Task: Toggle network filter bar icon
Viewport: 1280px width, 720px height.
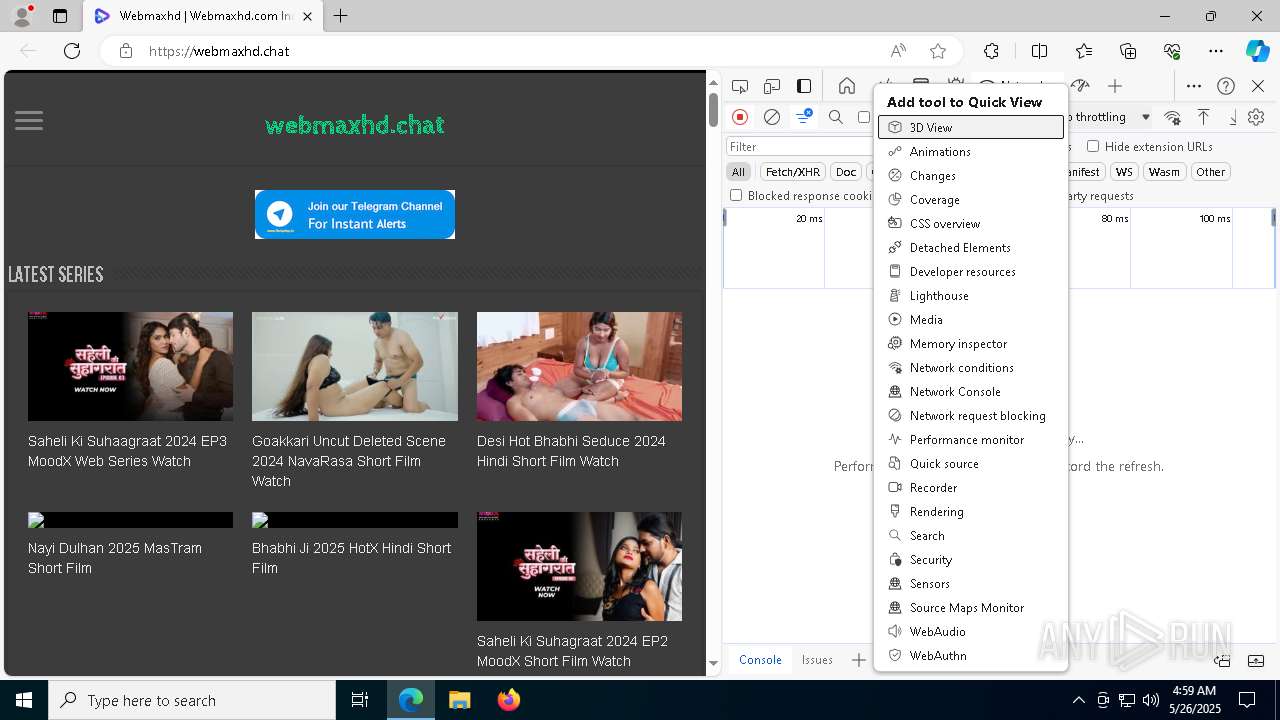Action: pos(803,117)
